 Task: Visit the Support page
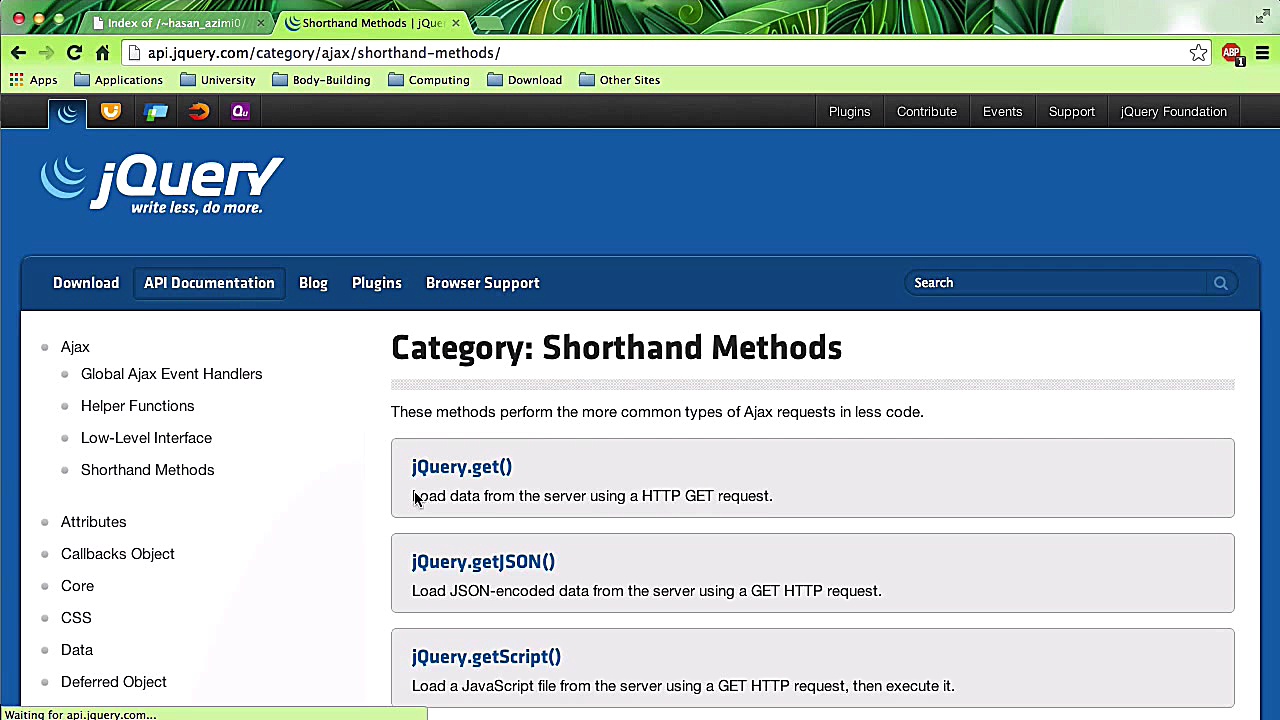(1072, 112)
